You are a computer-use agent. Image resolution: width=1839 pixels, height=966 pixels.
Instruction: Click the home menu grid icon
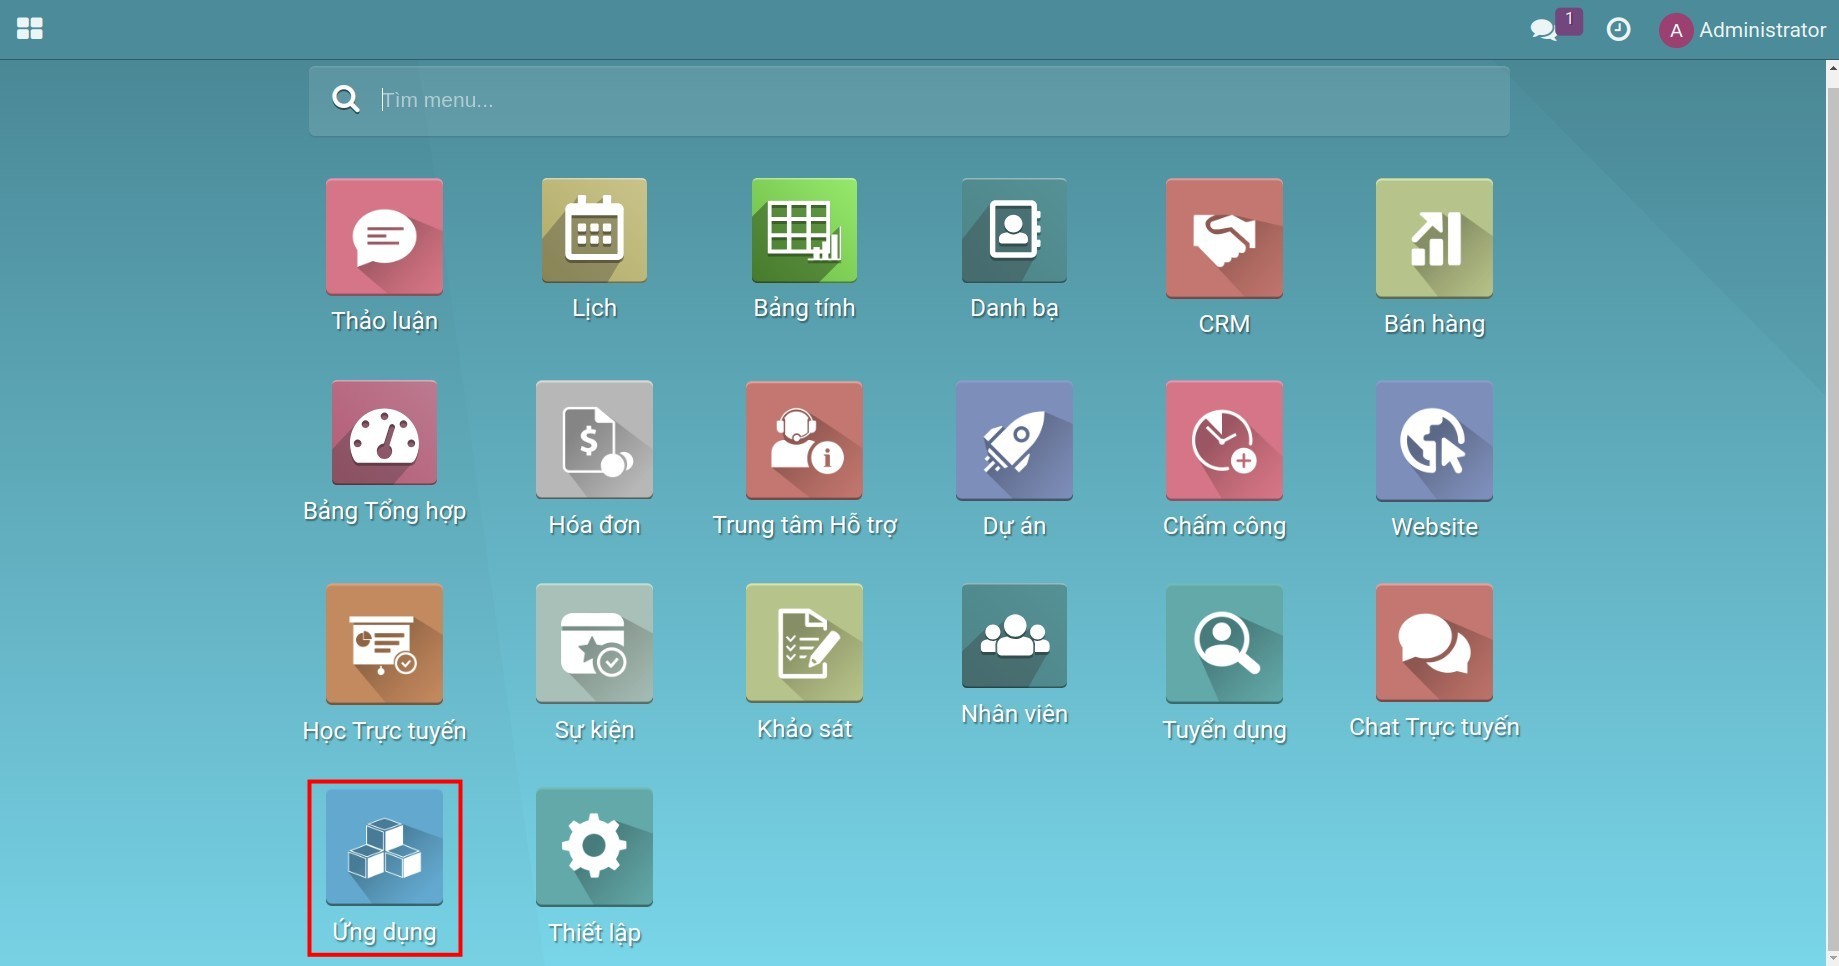coord(30,29)
